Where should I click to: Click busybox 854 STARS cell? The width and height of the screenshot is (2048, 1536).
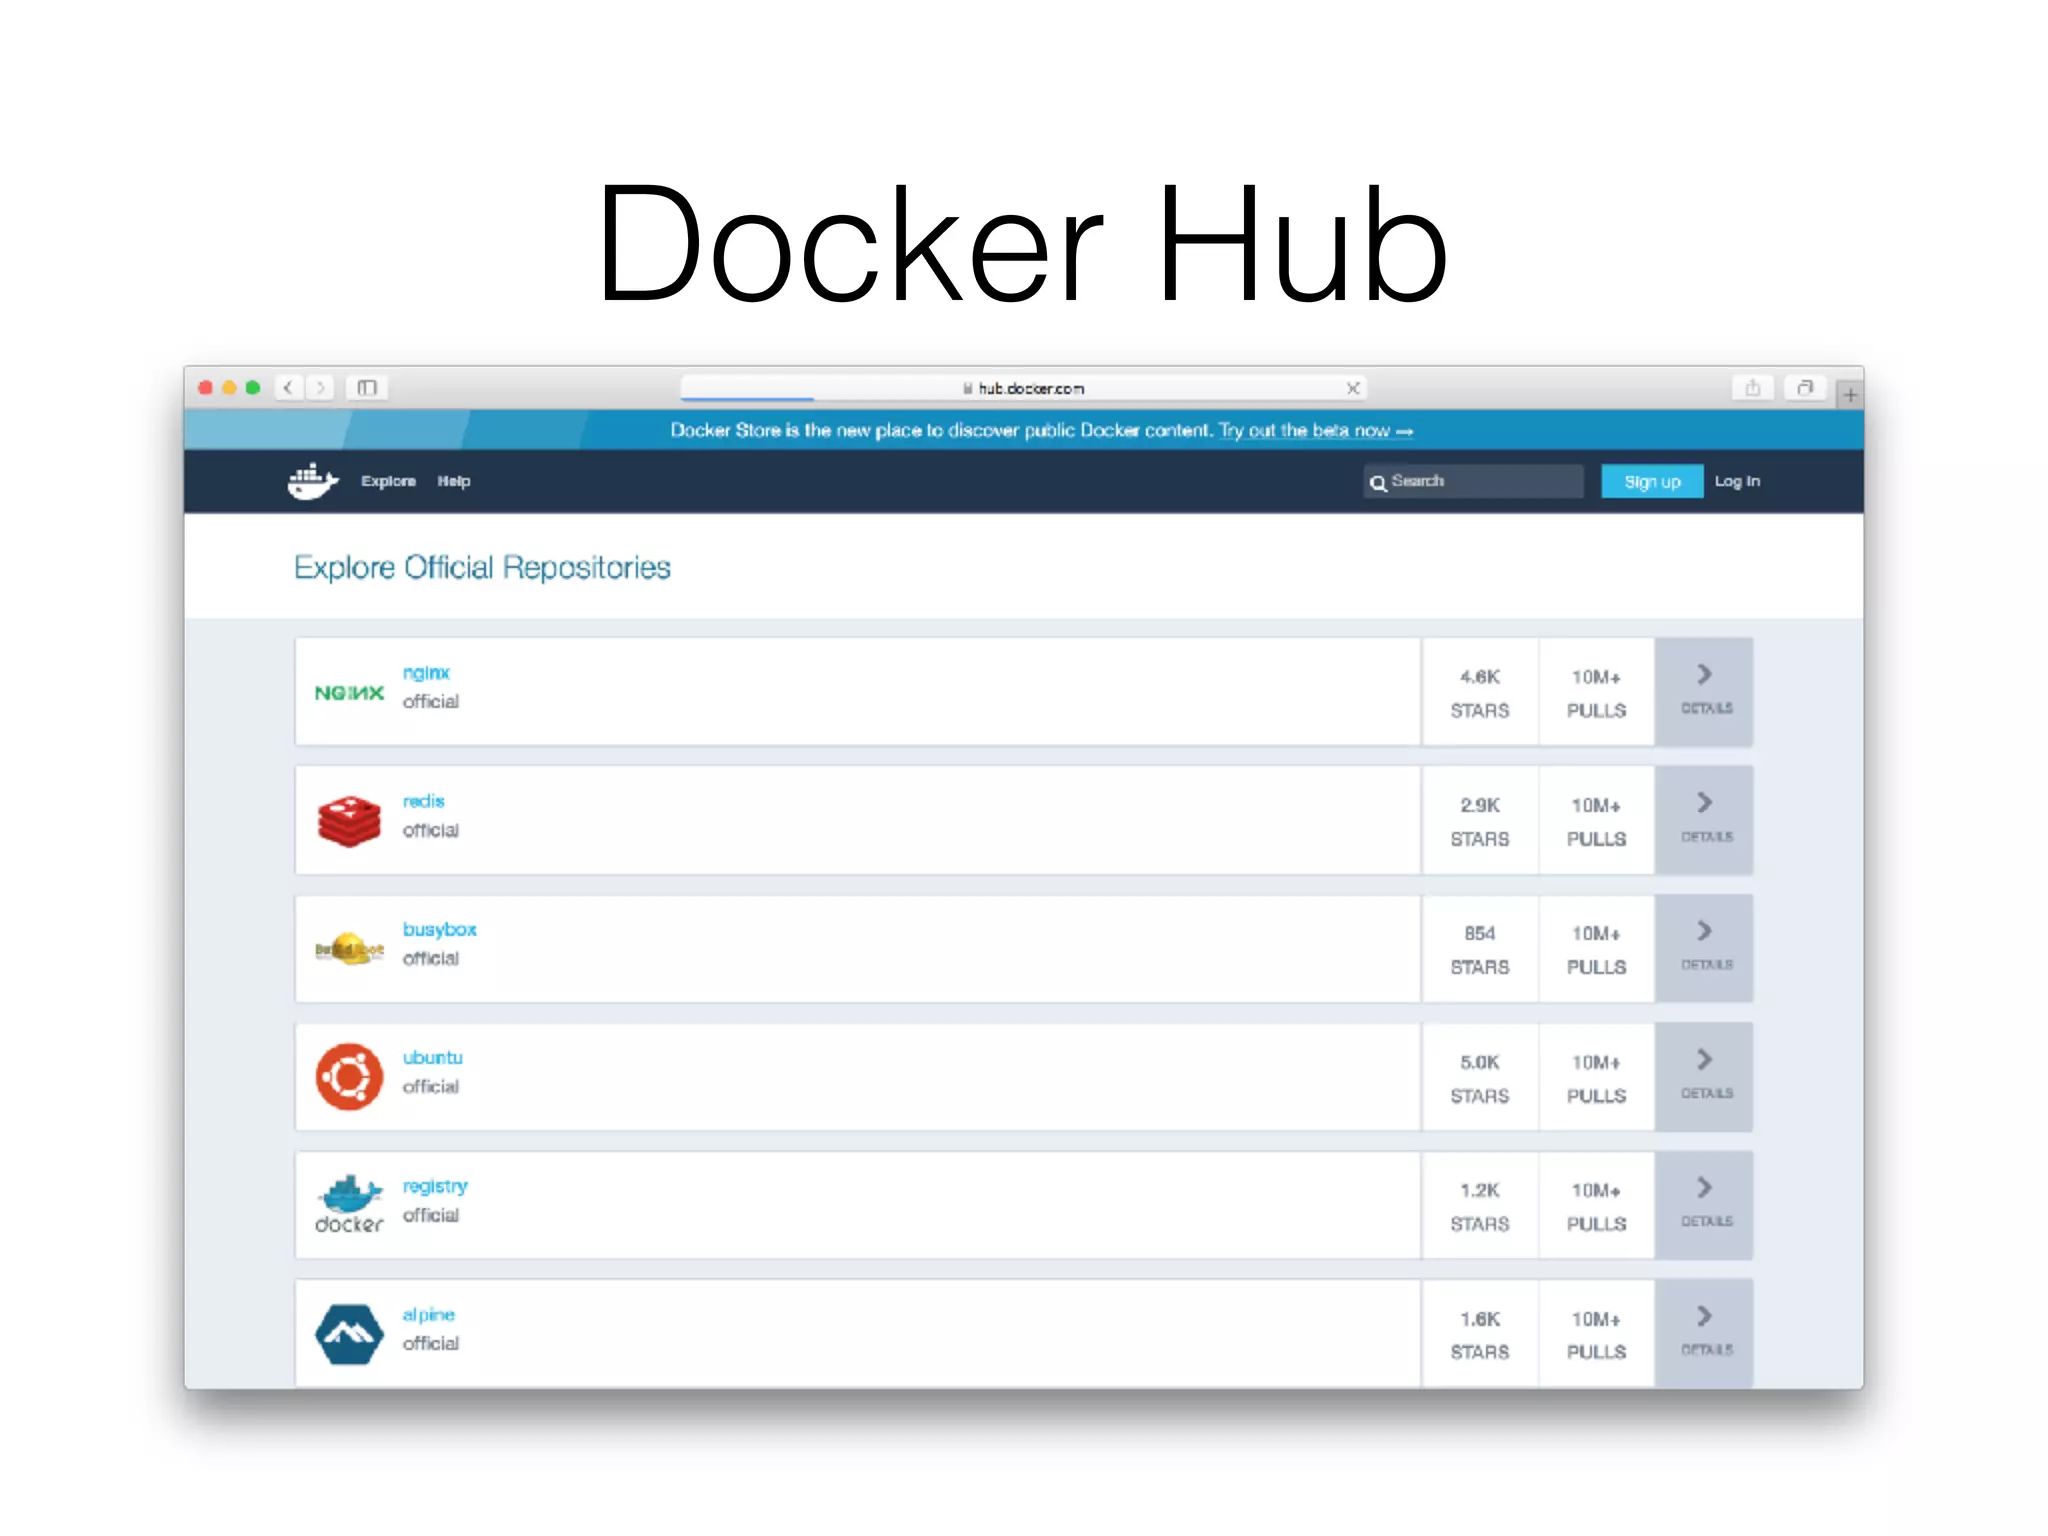[1480, 949]
